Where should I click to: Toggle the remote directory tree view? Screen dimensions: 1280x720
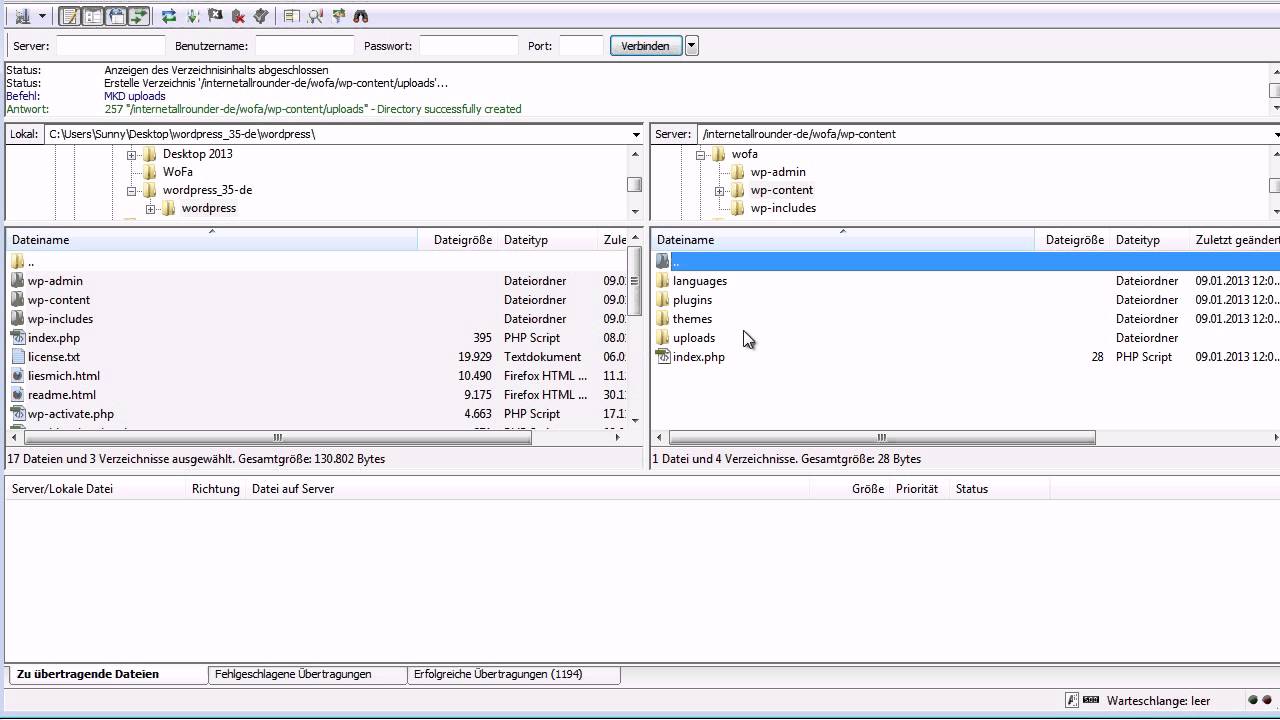point(116,16)
